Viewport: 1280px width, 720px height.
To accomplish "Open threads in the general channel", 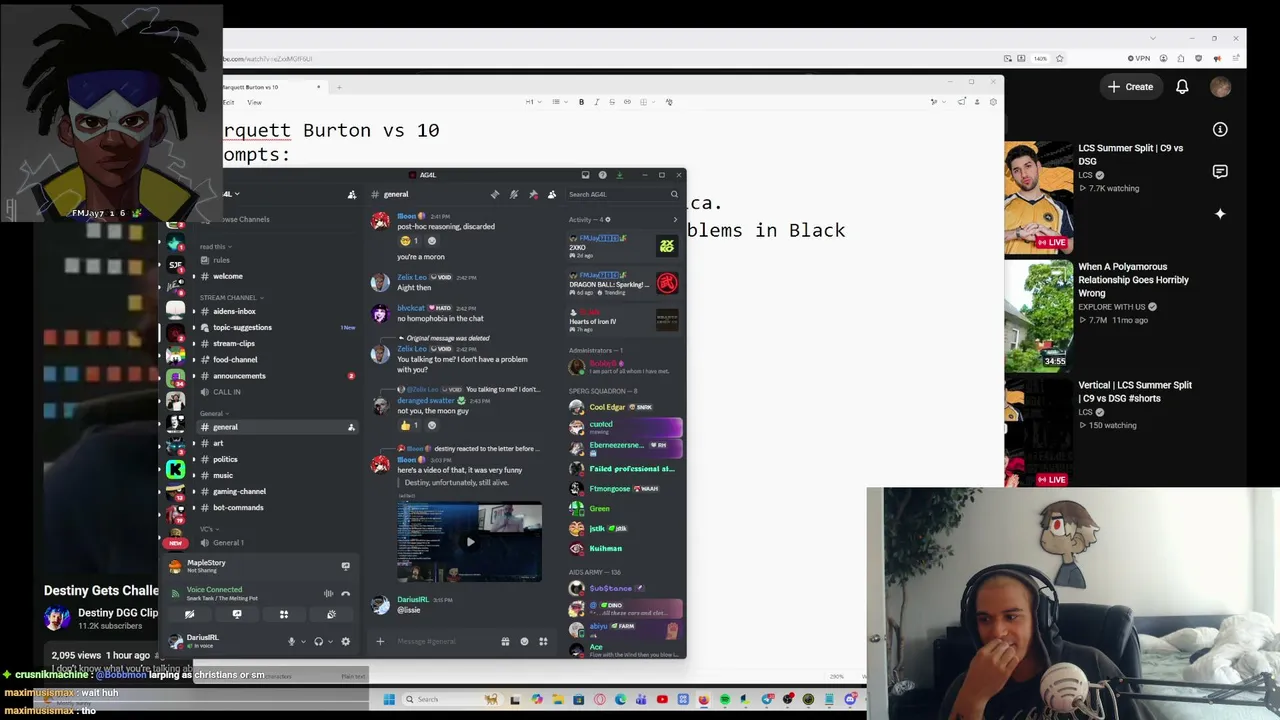I will 495,194.
